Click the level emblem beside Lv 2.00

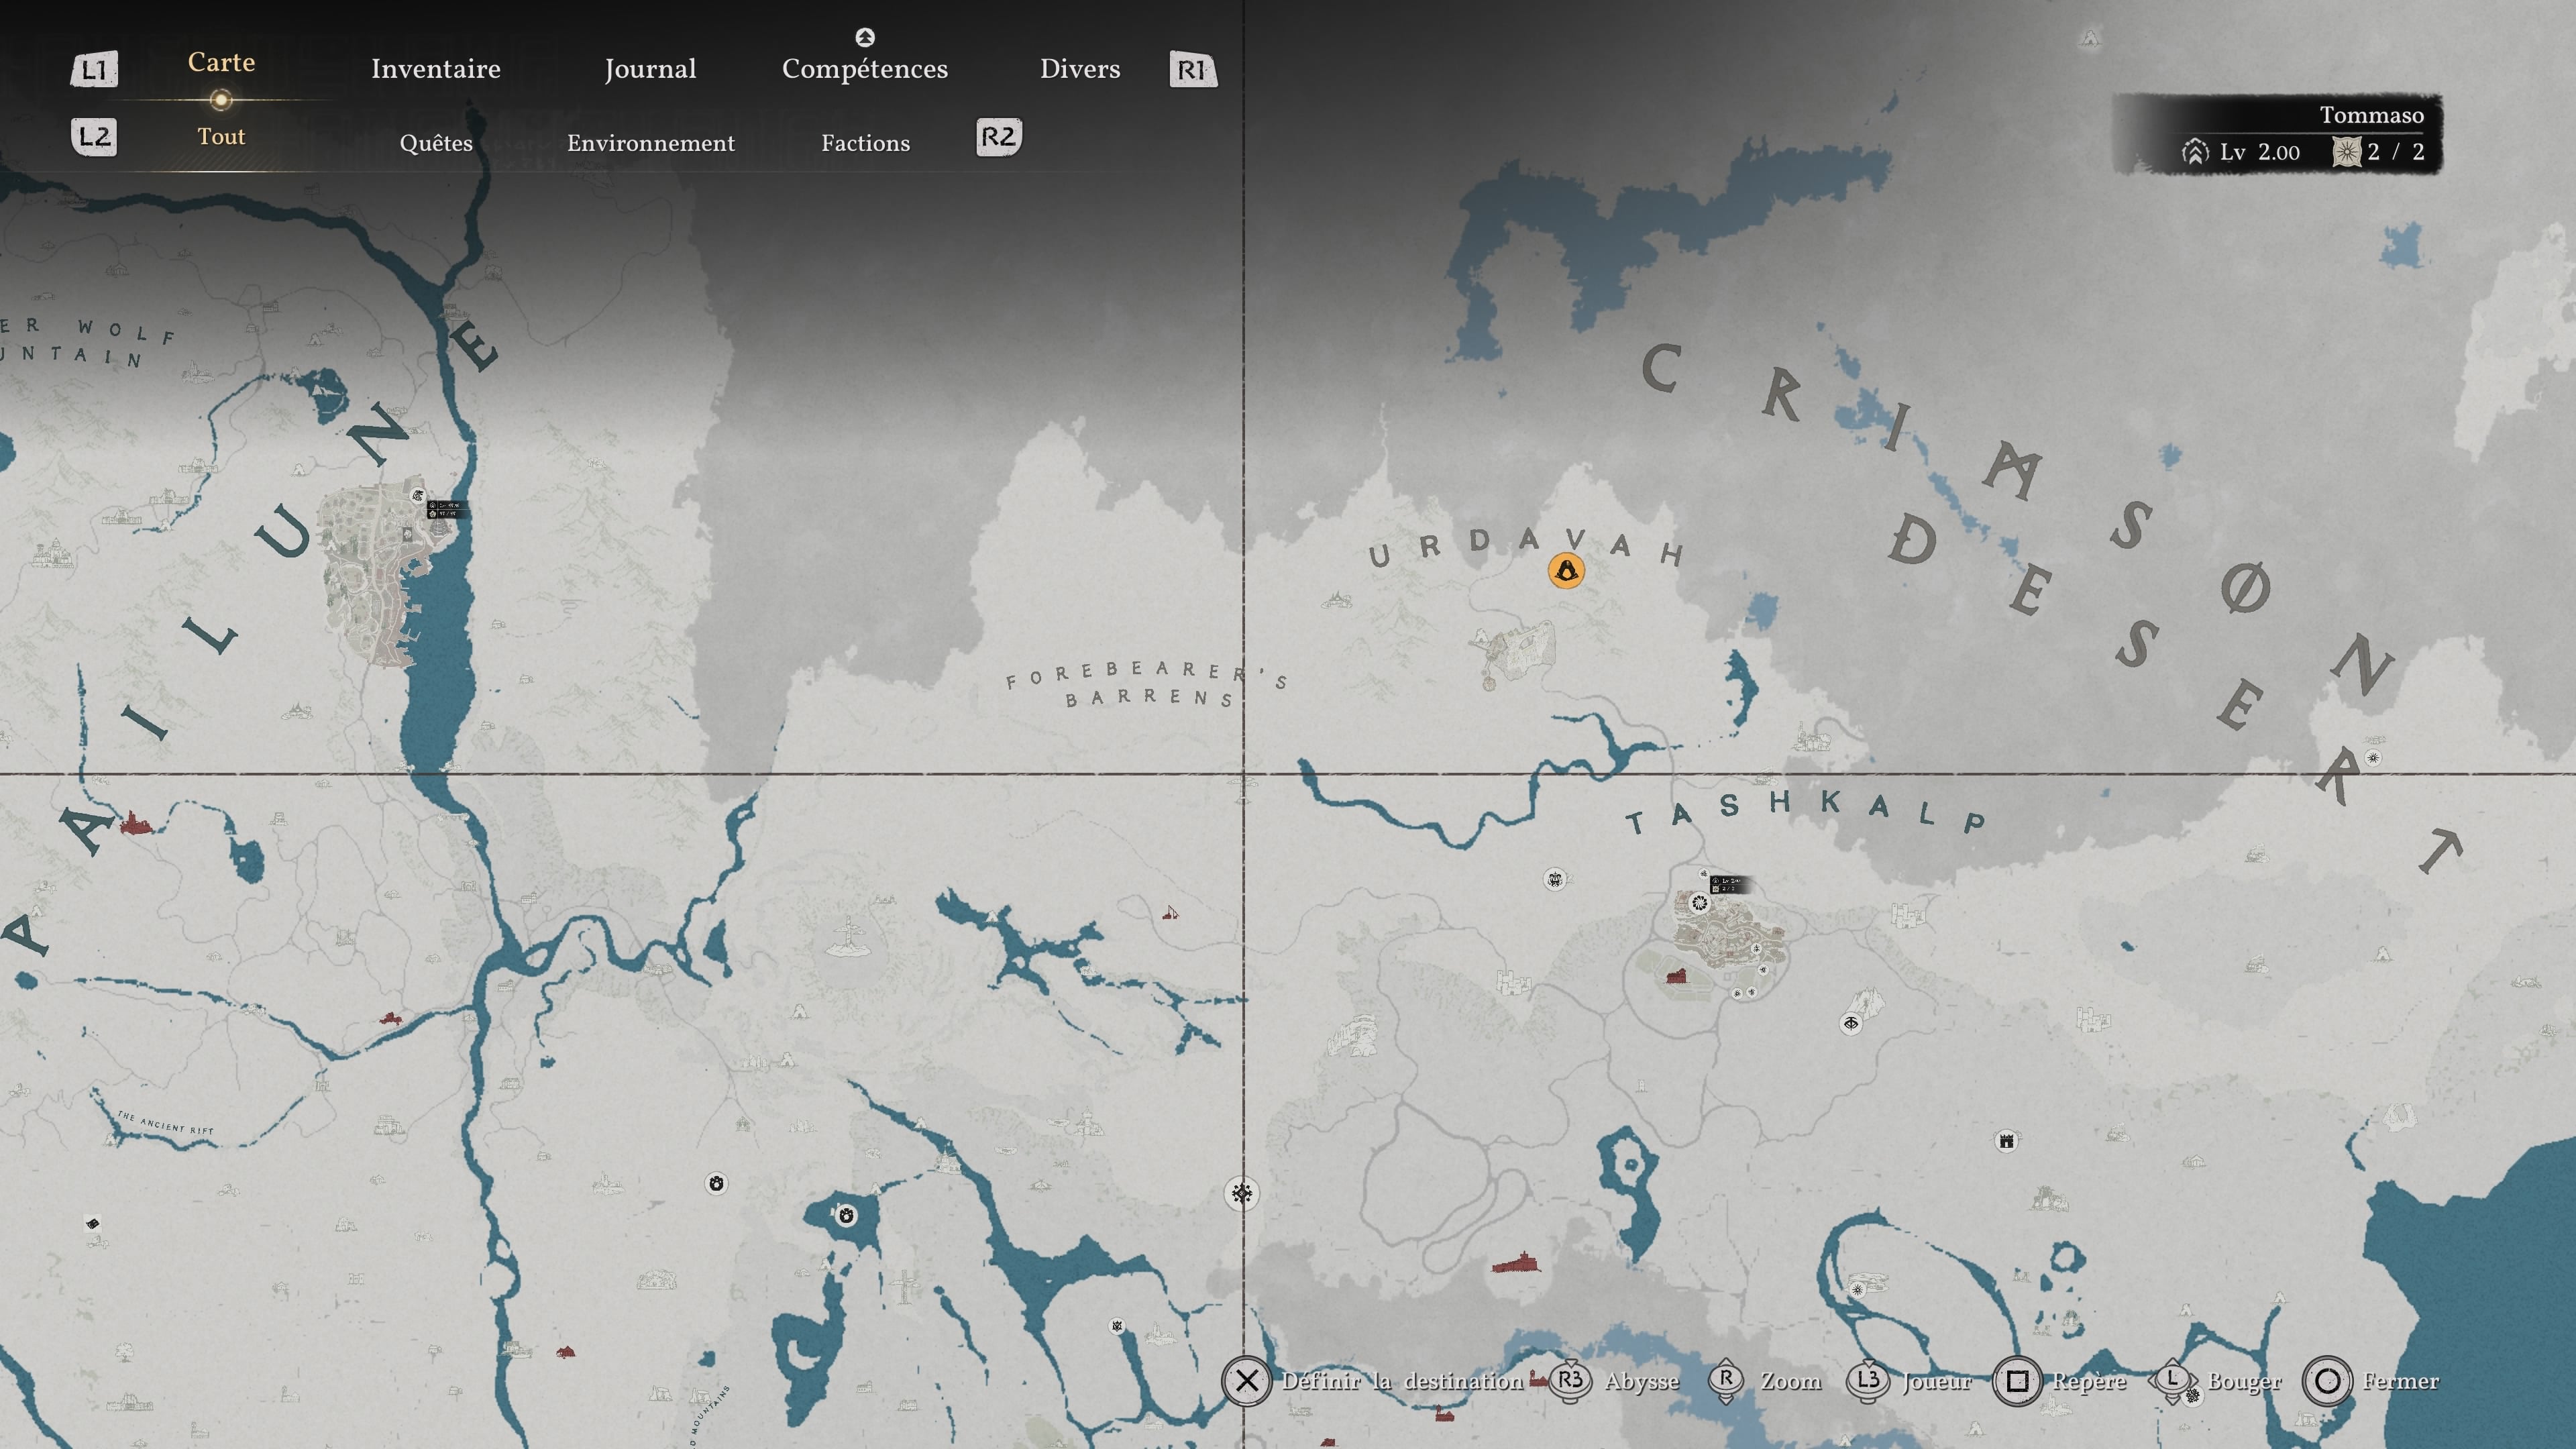pos(2195,152)
